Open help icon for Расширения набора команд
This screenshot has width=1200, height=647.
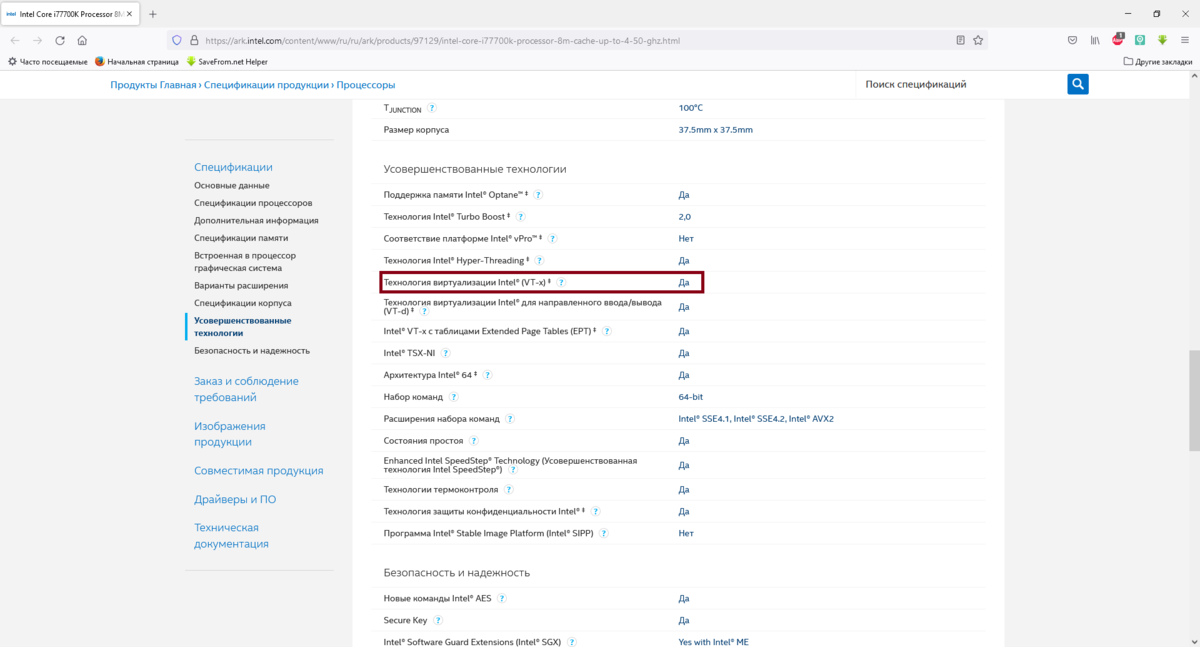(x=509, y=419)
